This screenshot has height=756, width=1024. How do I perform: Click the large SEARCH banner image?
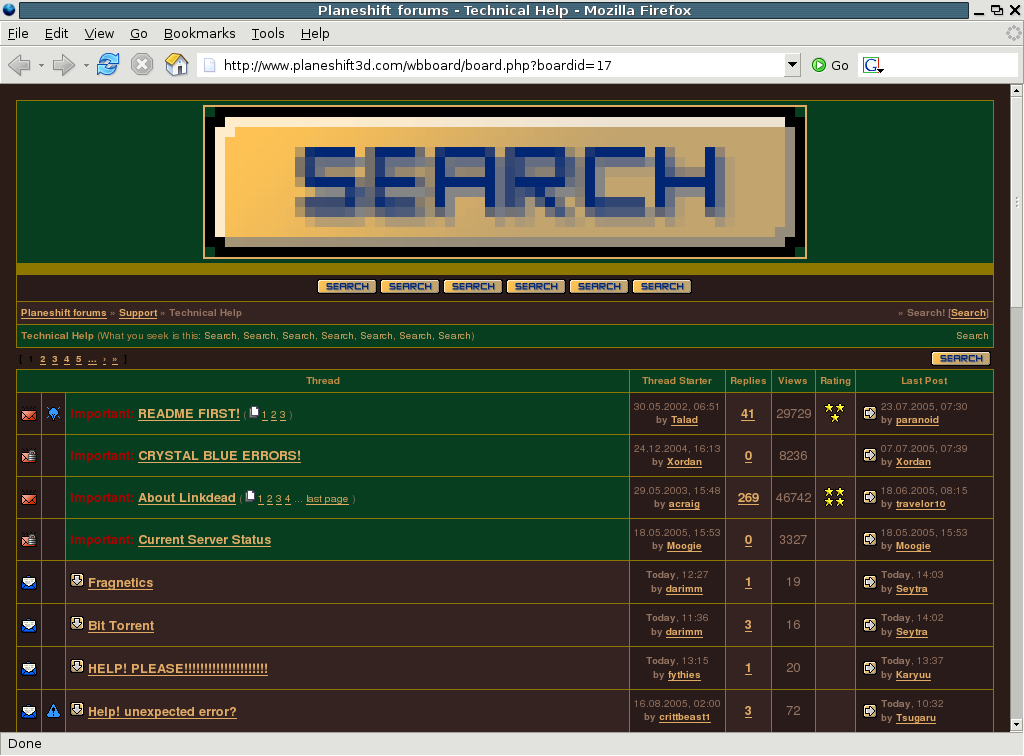(505, 182)
